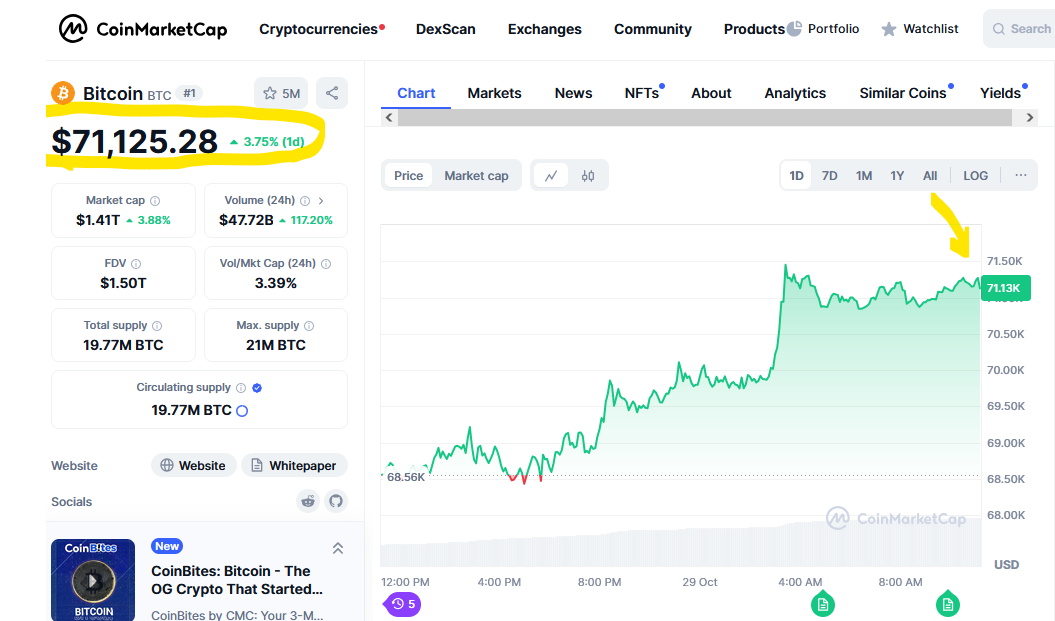Click the 68.56K opening price label
The image size is (1055, 621).
pos(406,477)
